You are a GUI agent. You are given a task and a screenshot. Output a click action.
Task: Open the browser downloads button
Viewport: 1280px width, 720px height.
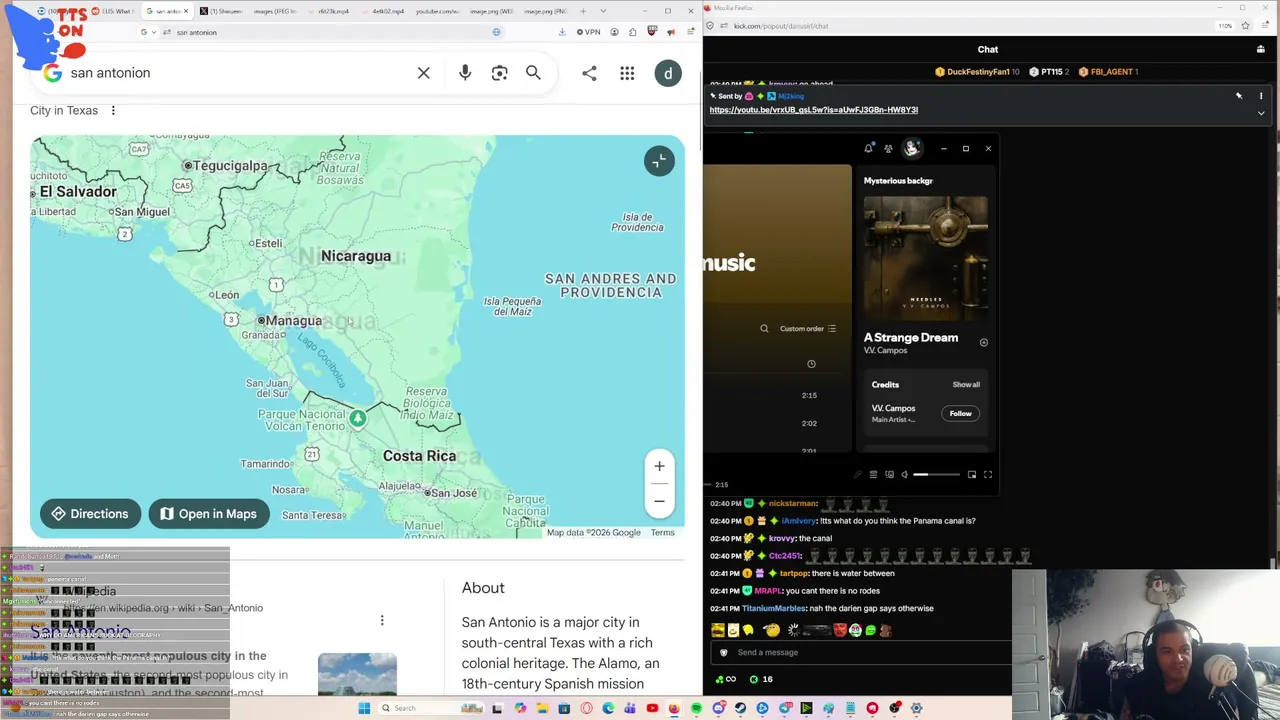[562, 32]
